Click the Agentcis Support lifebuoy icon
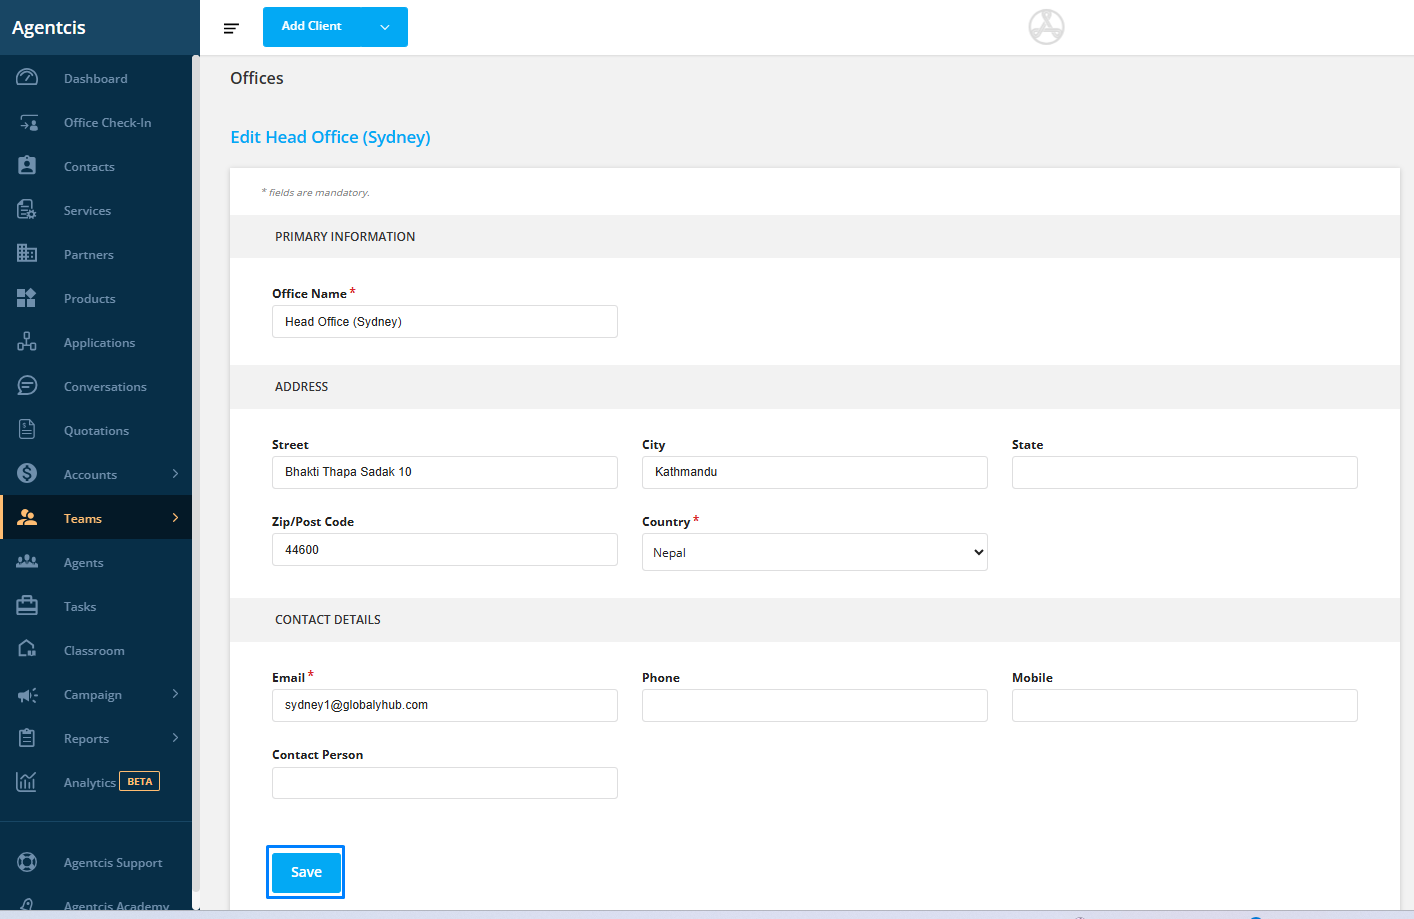 click(27, 862)
